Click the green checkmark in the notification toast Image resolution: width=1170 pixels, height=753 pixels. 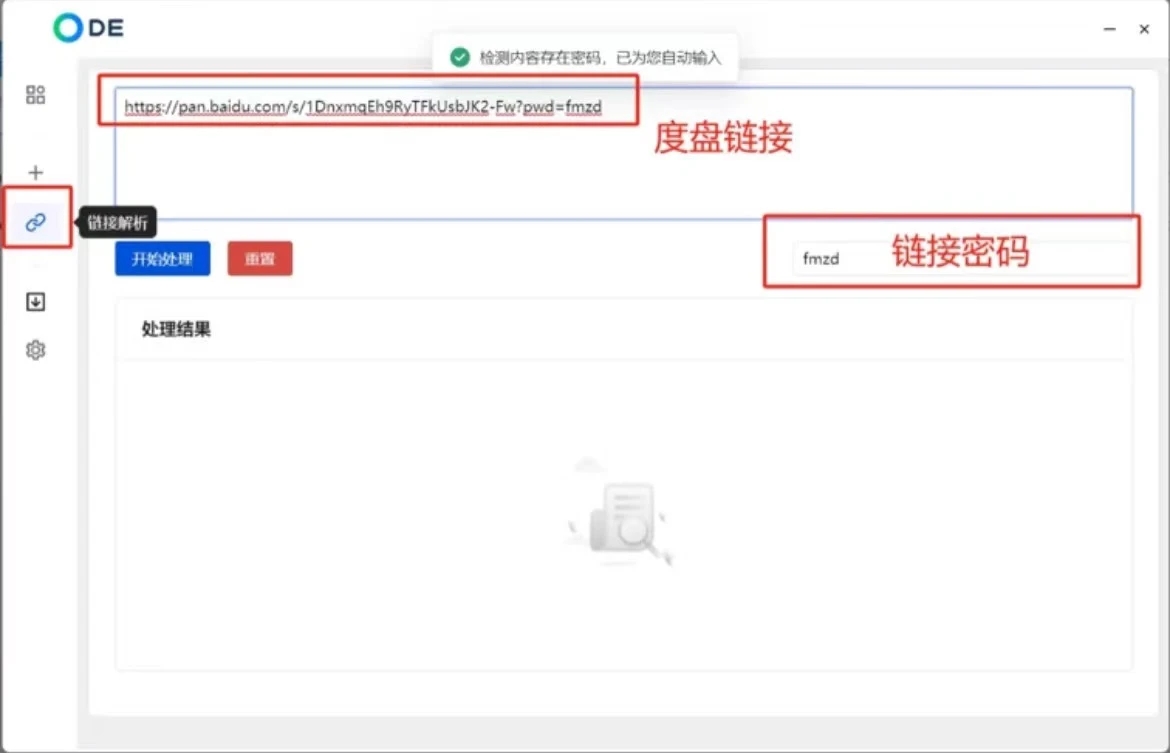pos(460,57)
